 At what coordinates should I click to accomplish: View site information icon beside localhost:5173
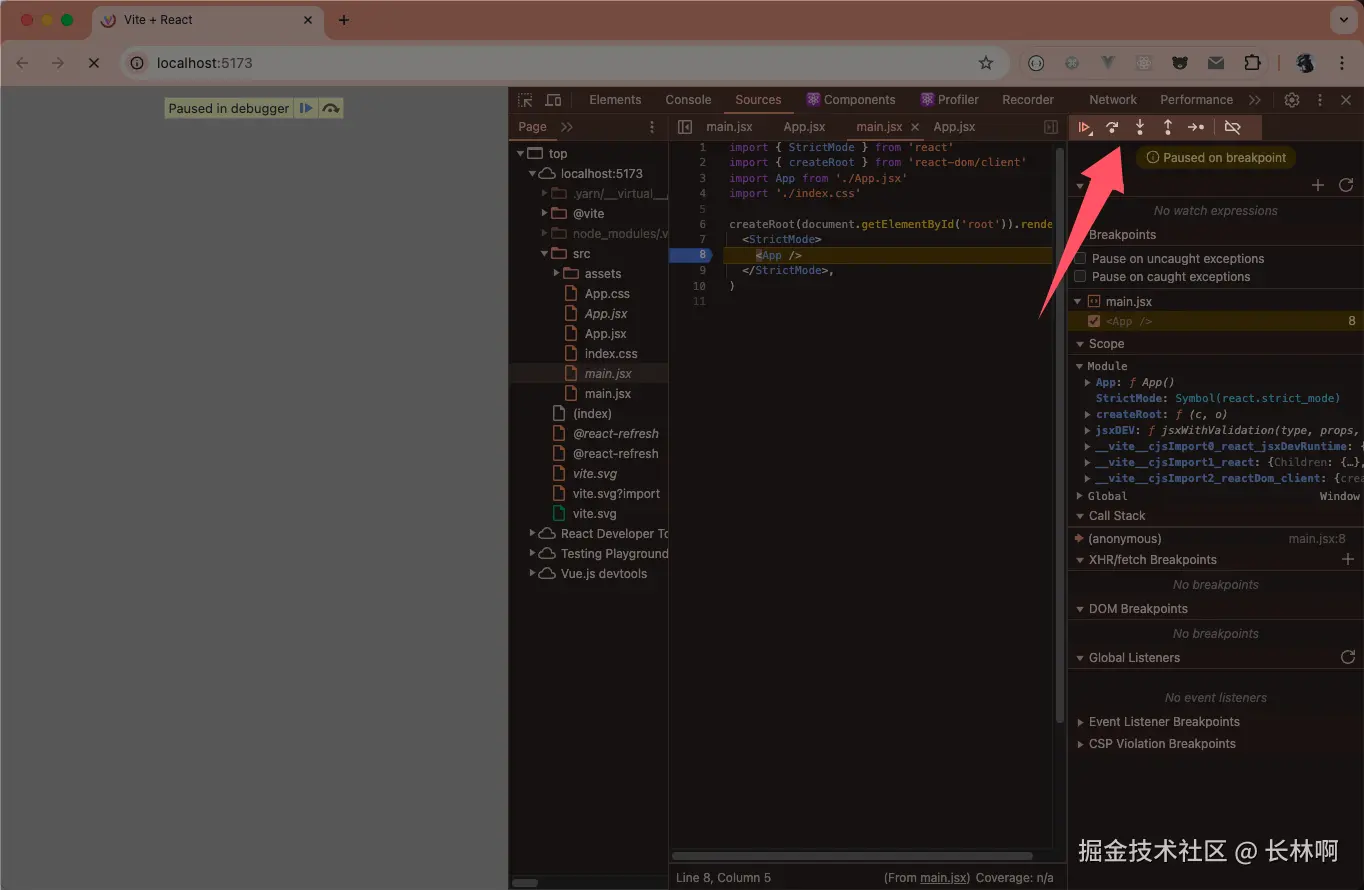138,63
